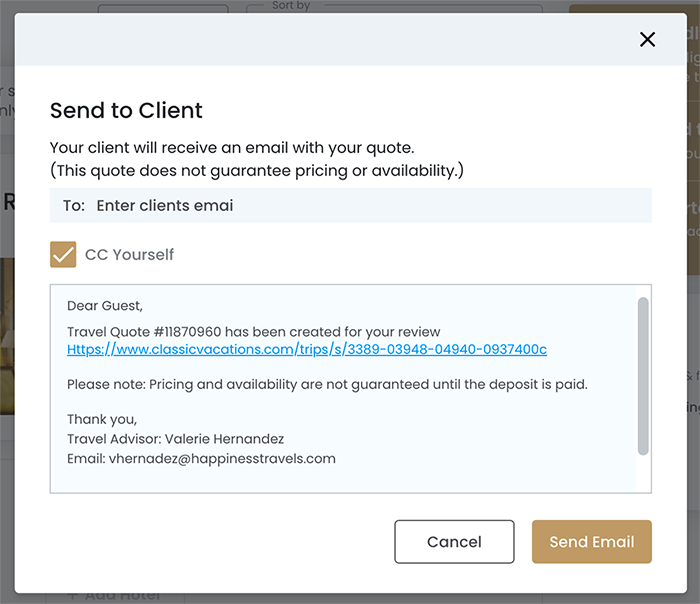Click the advisor email address line

(x=201, y=458)
